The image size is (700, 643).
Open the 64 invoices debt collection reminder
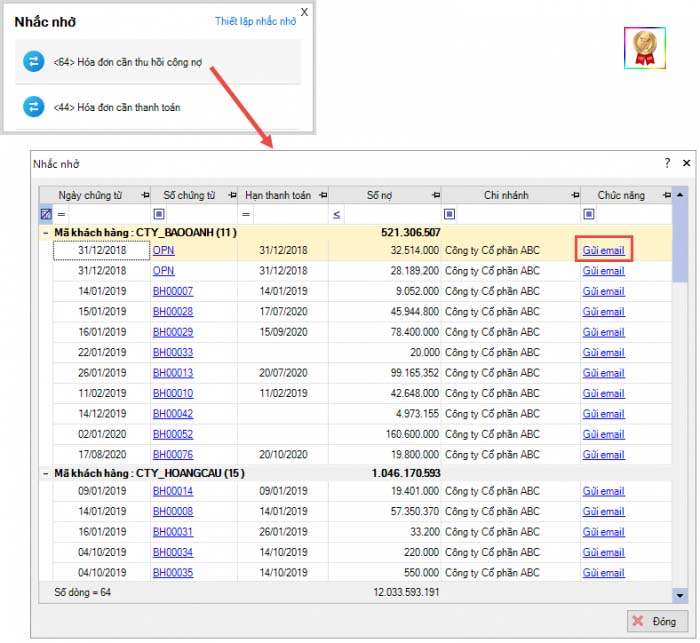157,62
